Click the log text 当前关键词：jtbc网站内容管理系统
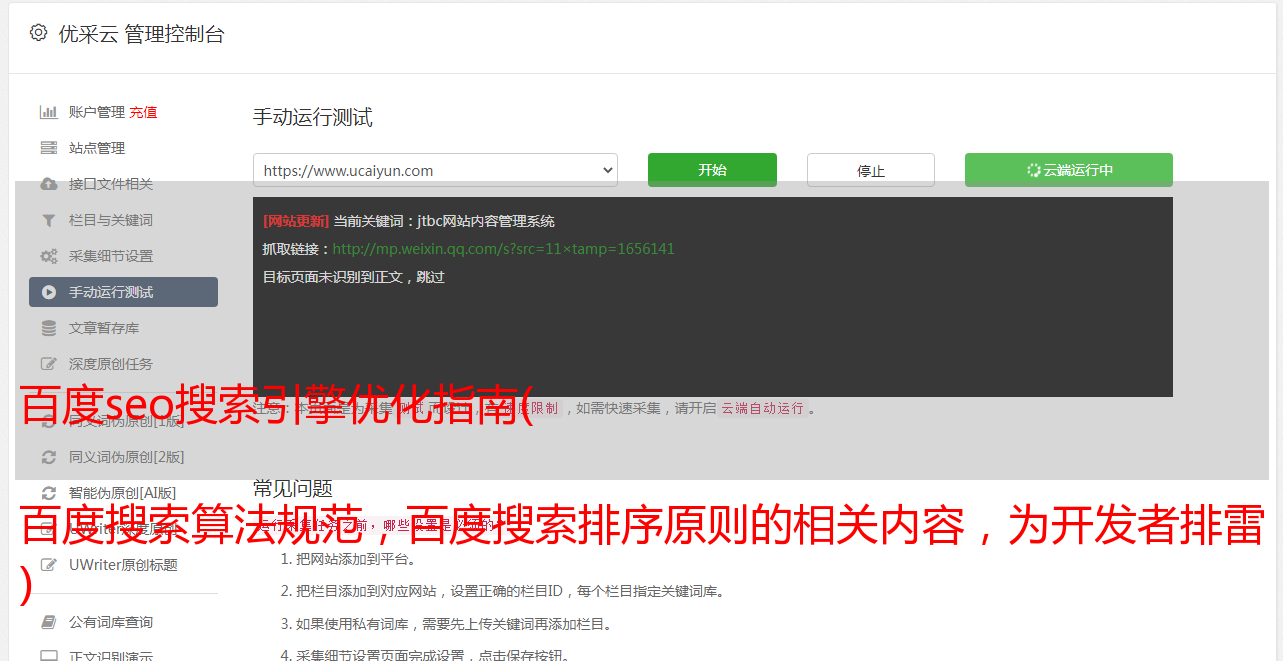This screenshot has width=1283, height=661. coord(444,221)
